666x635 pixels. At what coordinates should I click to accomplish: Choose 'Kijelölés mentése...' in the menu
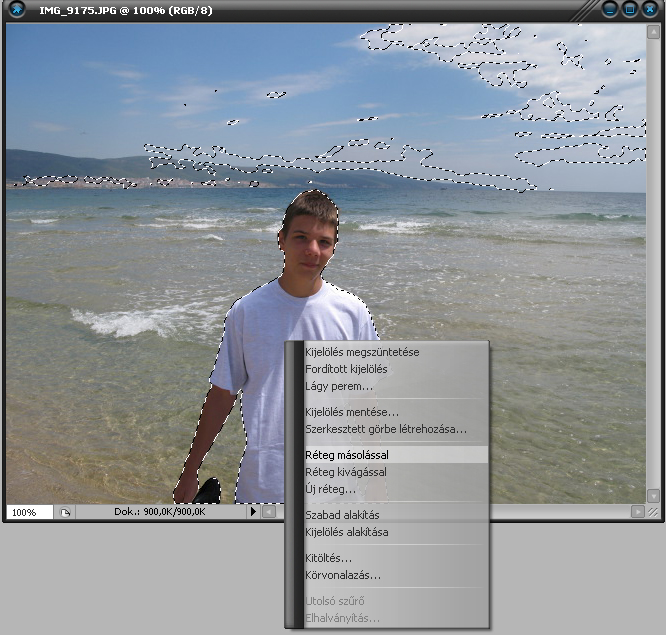click(x=351, y=412)
